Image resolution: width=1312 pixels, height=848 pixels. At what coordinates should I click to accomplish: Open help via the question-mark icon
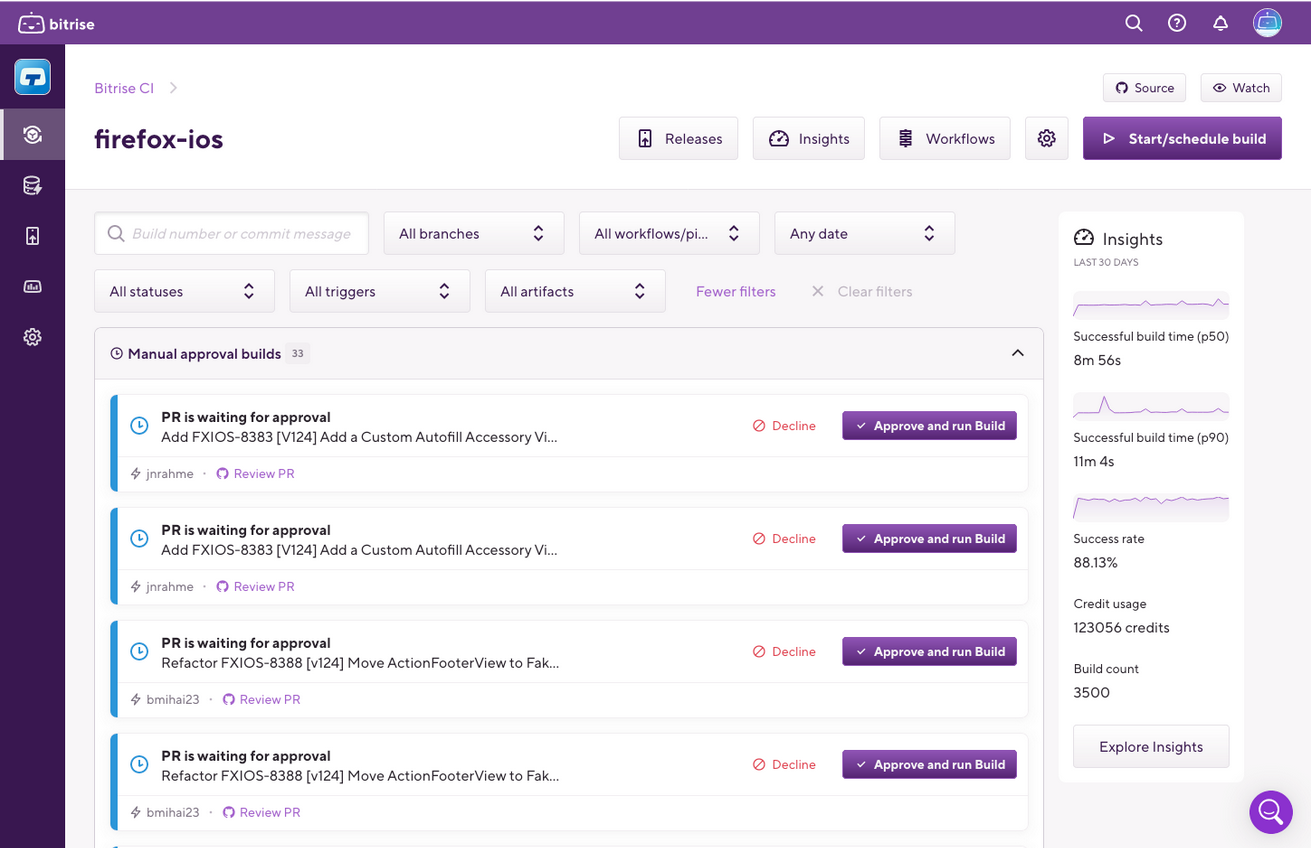(1176, 22)
